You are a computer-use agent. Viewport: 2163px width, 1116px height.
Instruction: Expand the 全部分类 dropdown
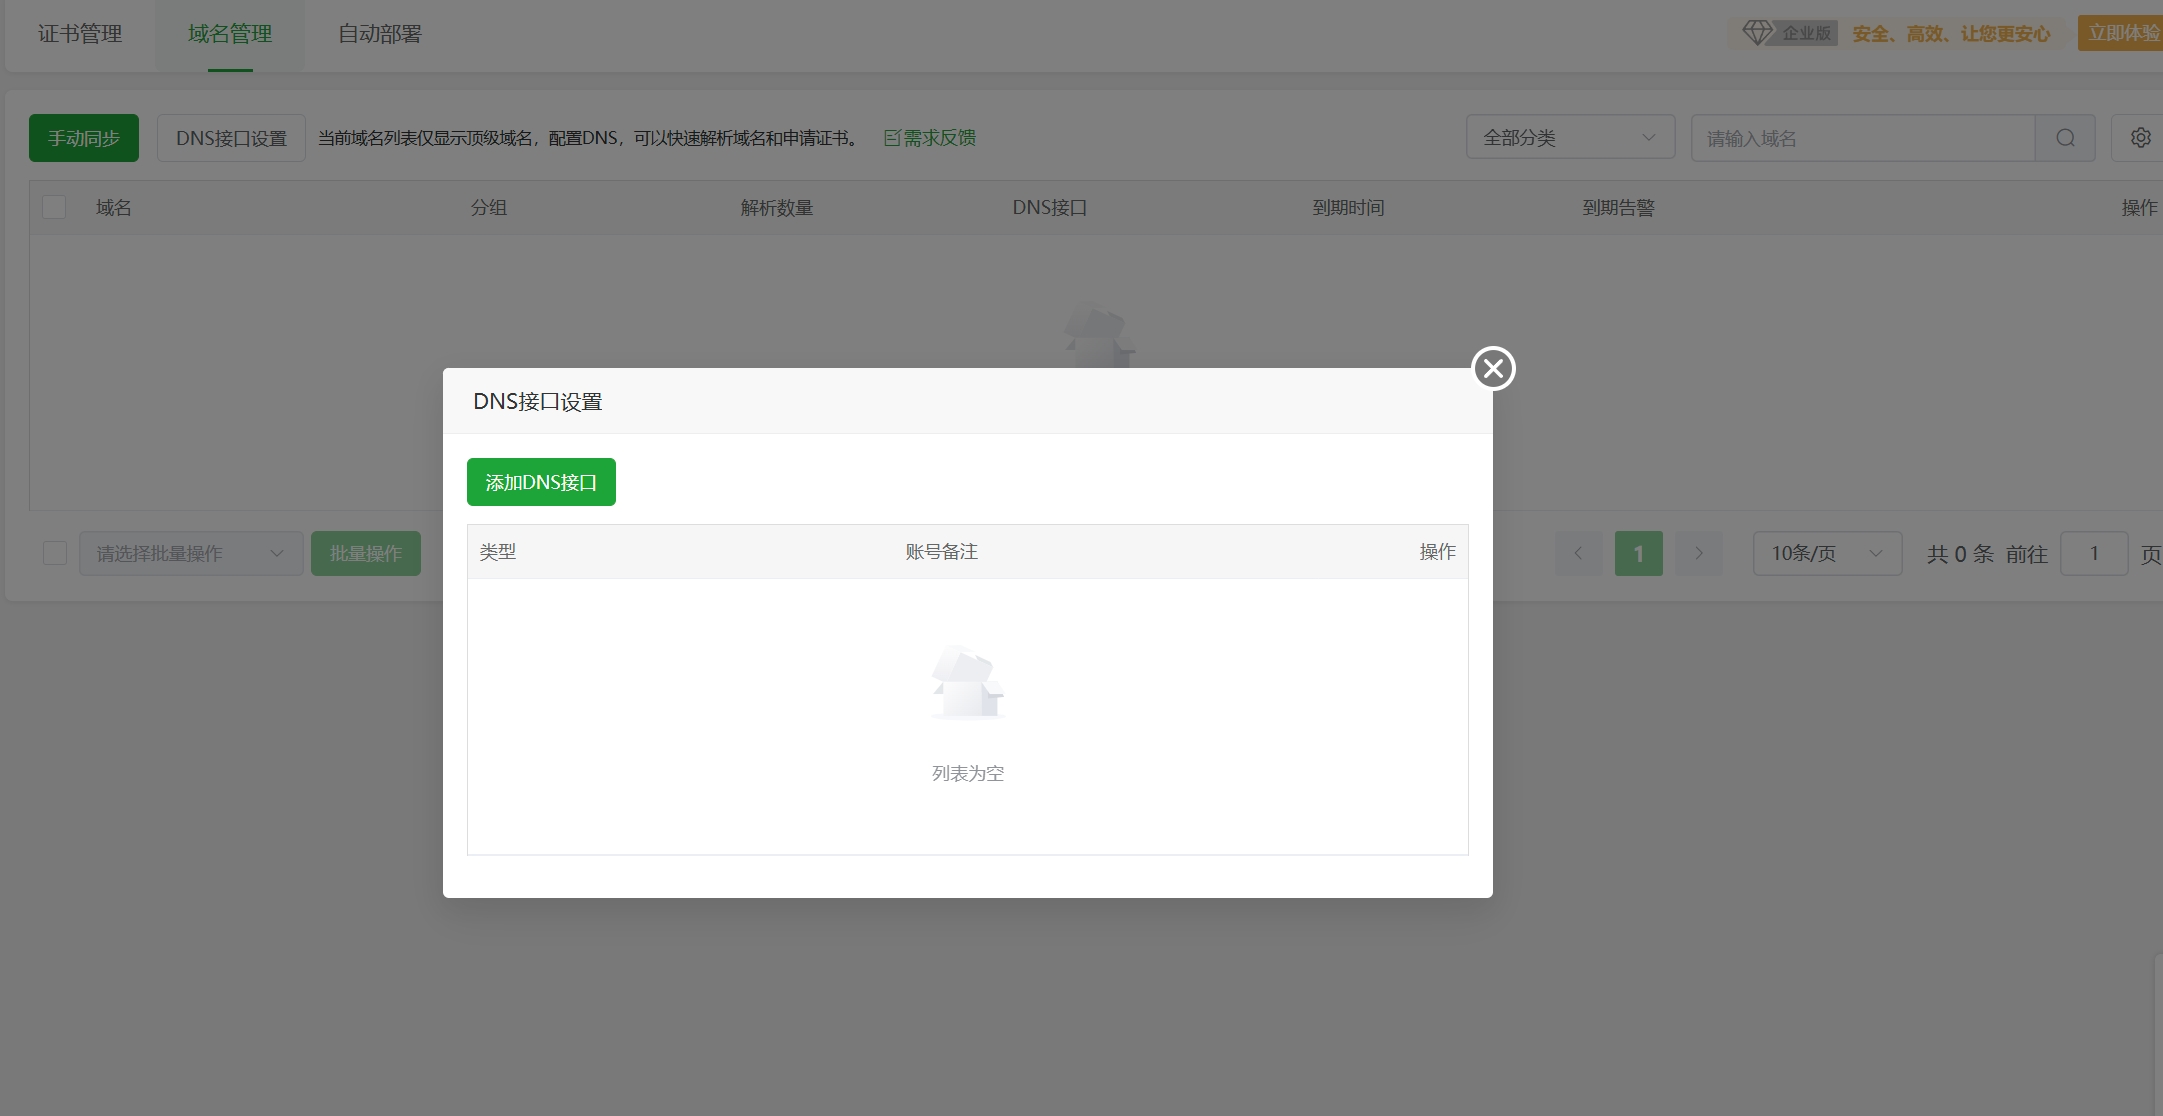pyautogui.click(x=1570, y=138)
